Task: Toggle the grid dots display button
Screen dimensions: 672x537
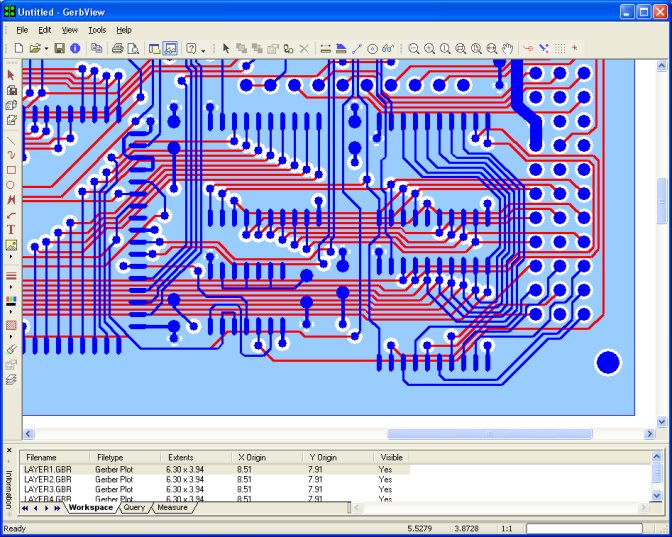Action: [560, 48]
